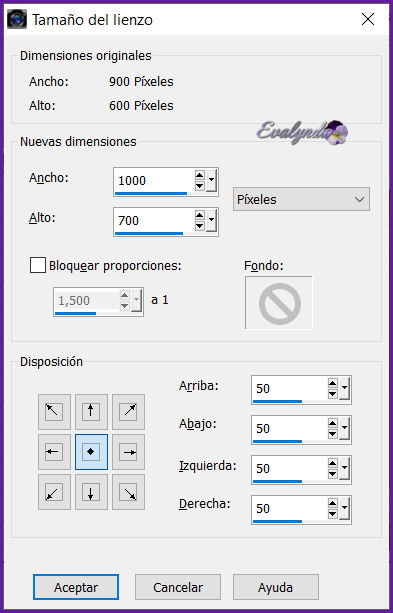Increase the Alto value with up arrow
Viewport: 393px width, 613px height.
click(x=200, y=215)
